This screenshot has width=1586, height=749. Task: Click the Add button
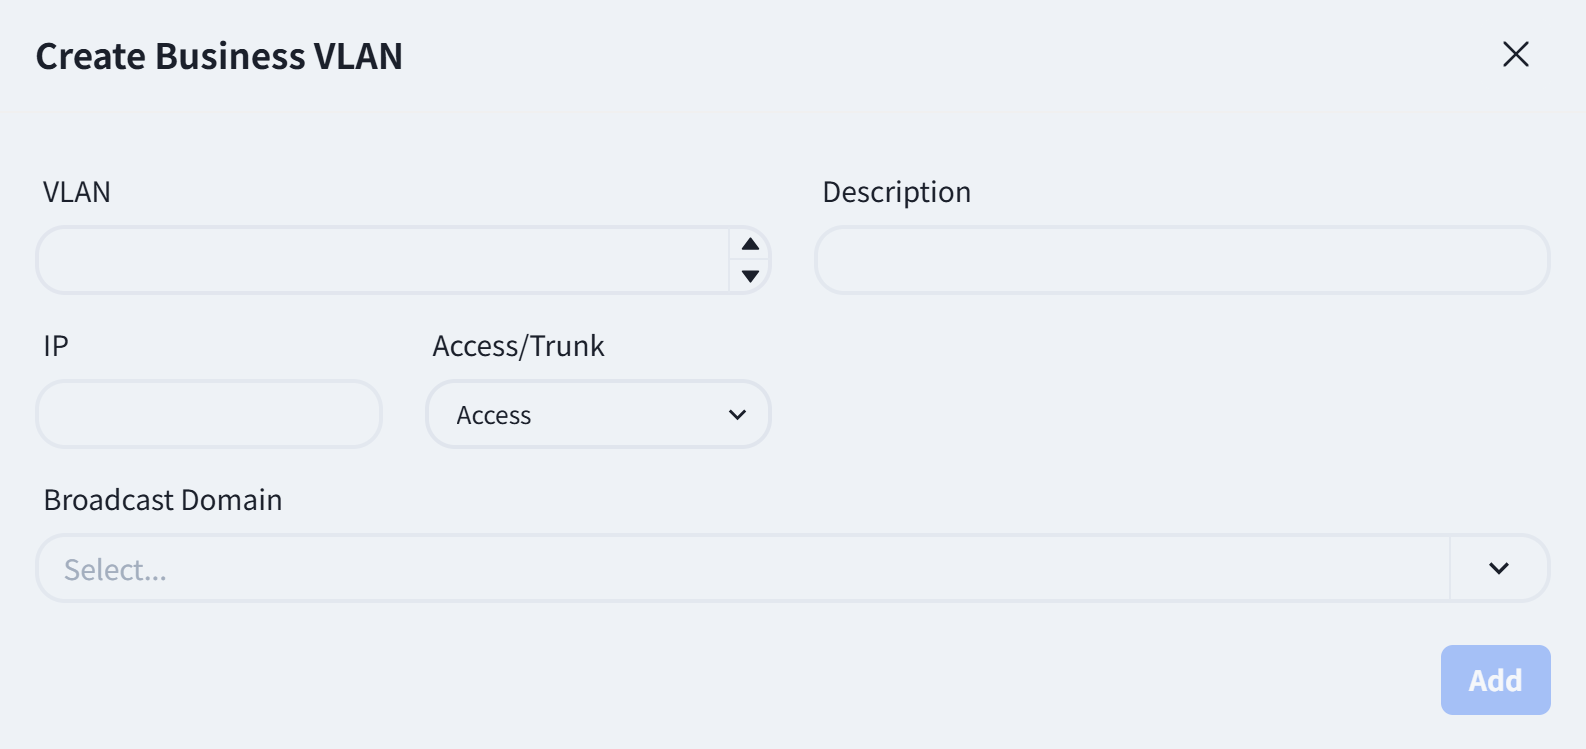(1496, 680)
